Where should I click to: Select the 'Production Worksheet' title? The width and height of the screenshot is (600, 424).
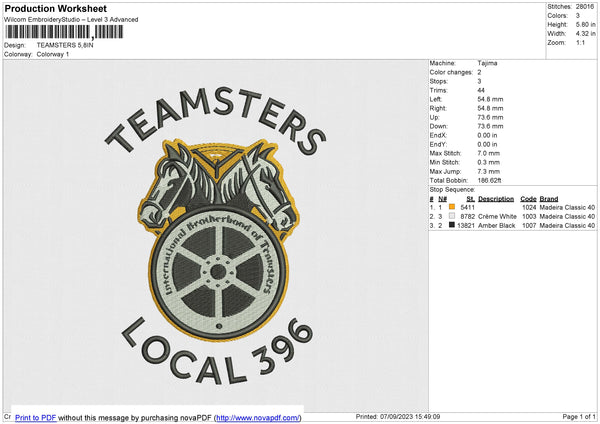[55, 8]
